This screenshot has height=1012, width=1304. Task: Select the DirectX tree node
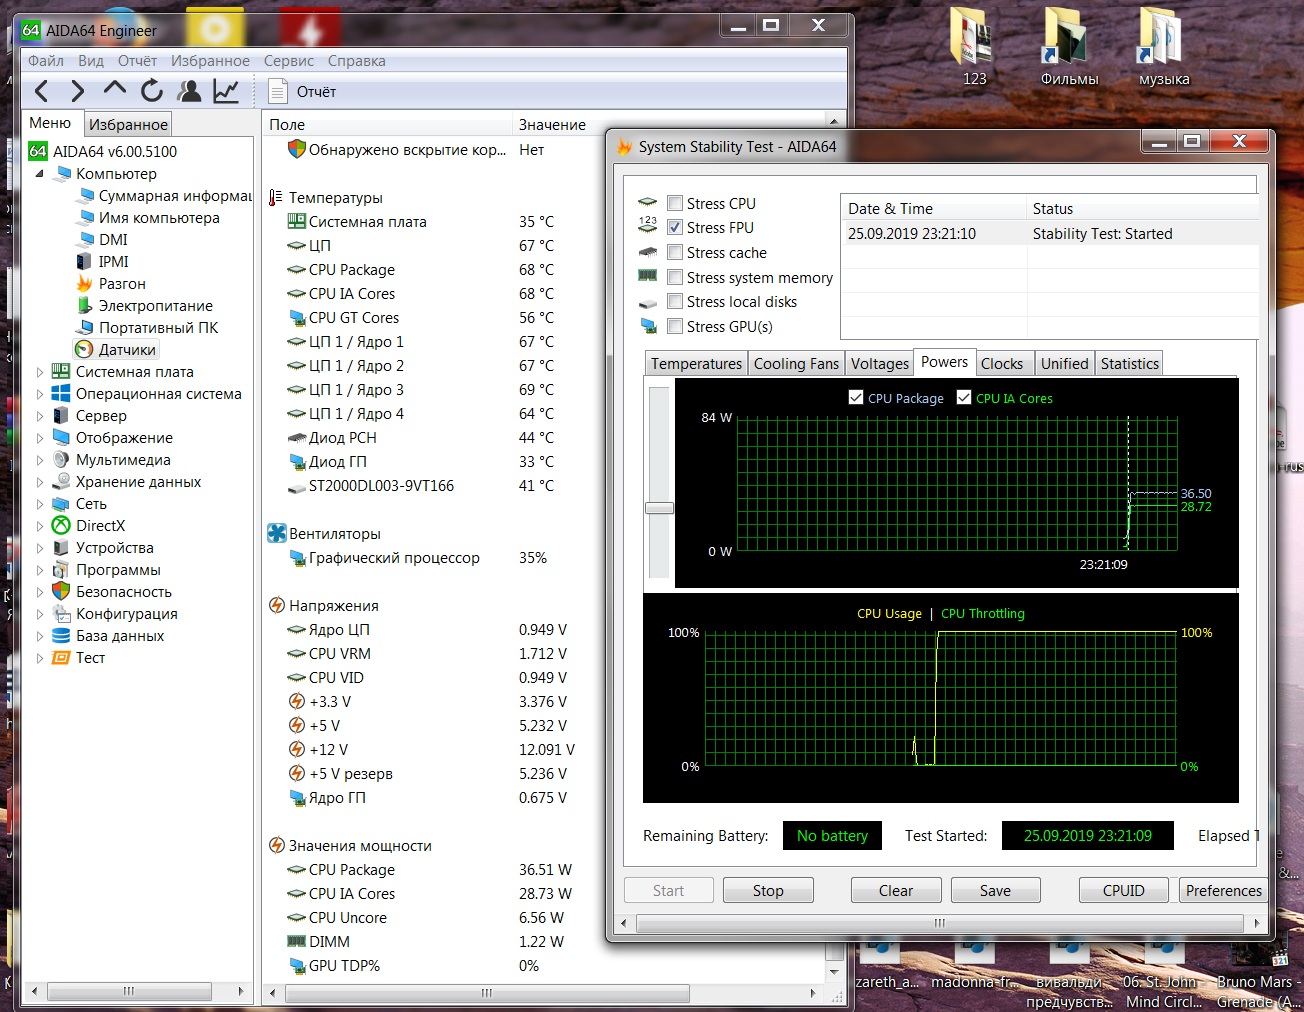(x=100, y=526)
